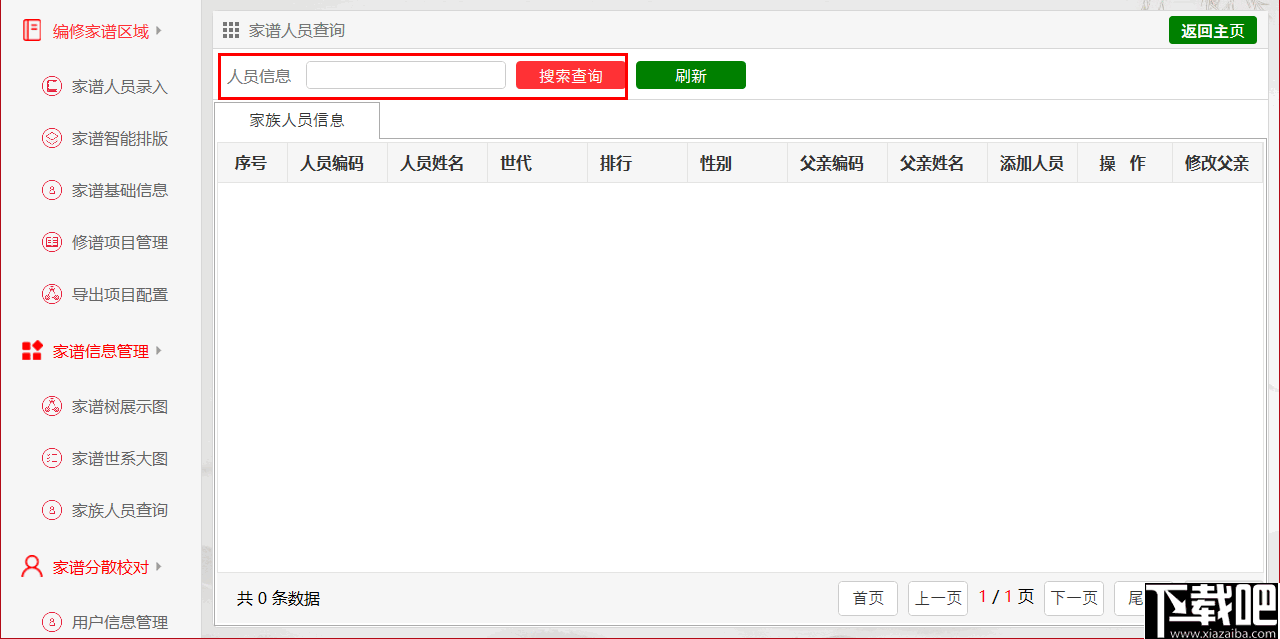The image size is (1280, 639).
Task: Click the icon beside 家族人员查询
Action: pyautogui.click(x=52, y=510)
